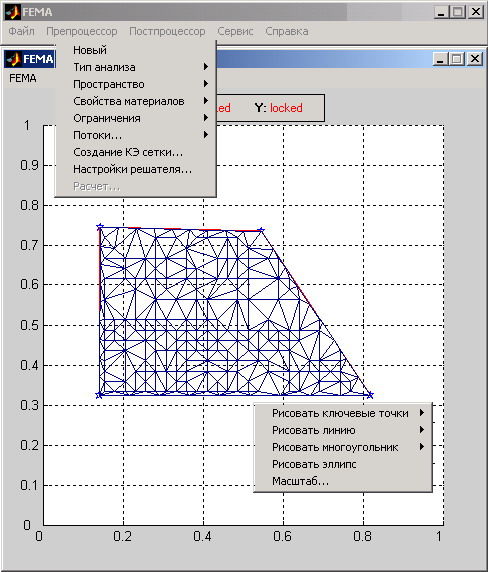
Task: Toggle the Y: locked indicator
Action: [279, 108]
